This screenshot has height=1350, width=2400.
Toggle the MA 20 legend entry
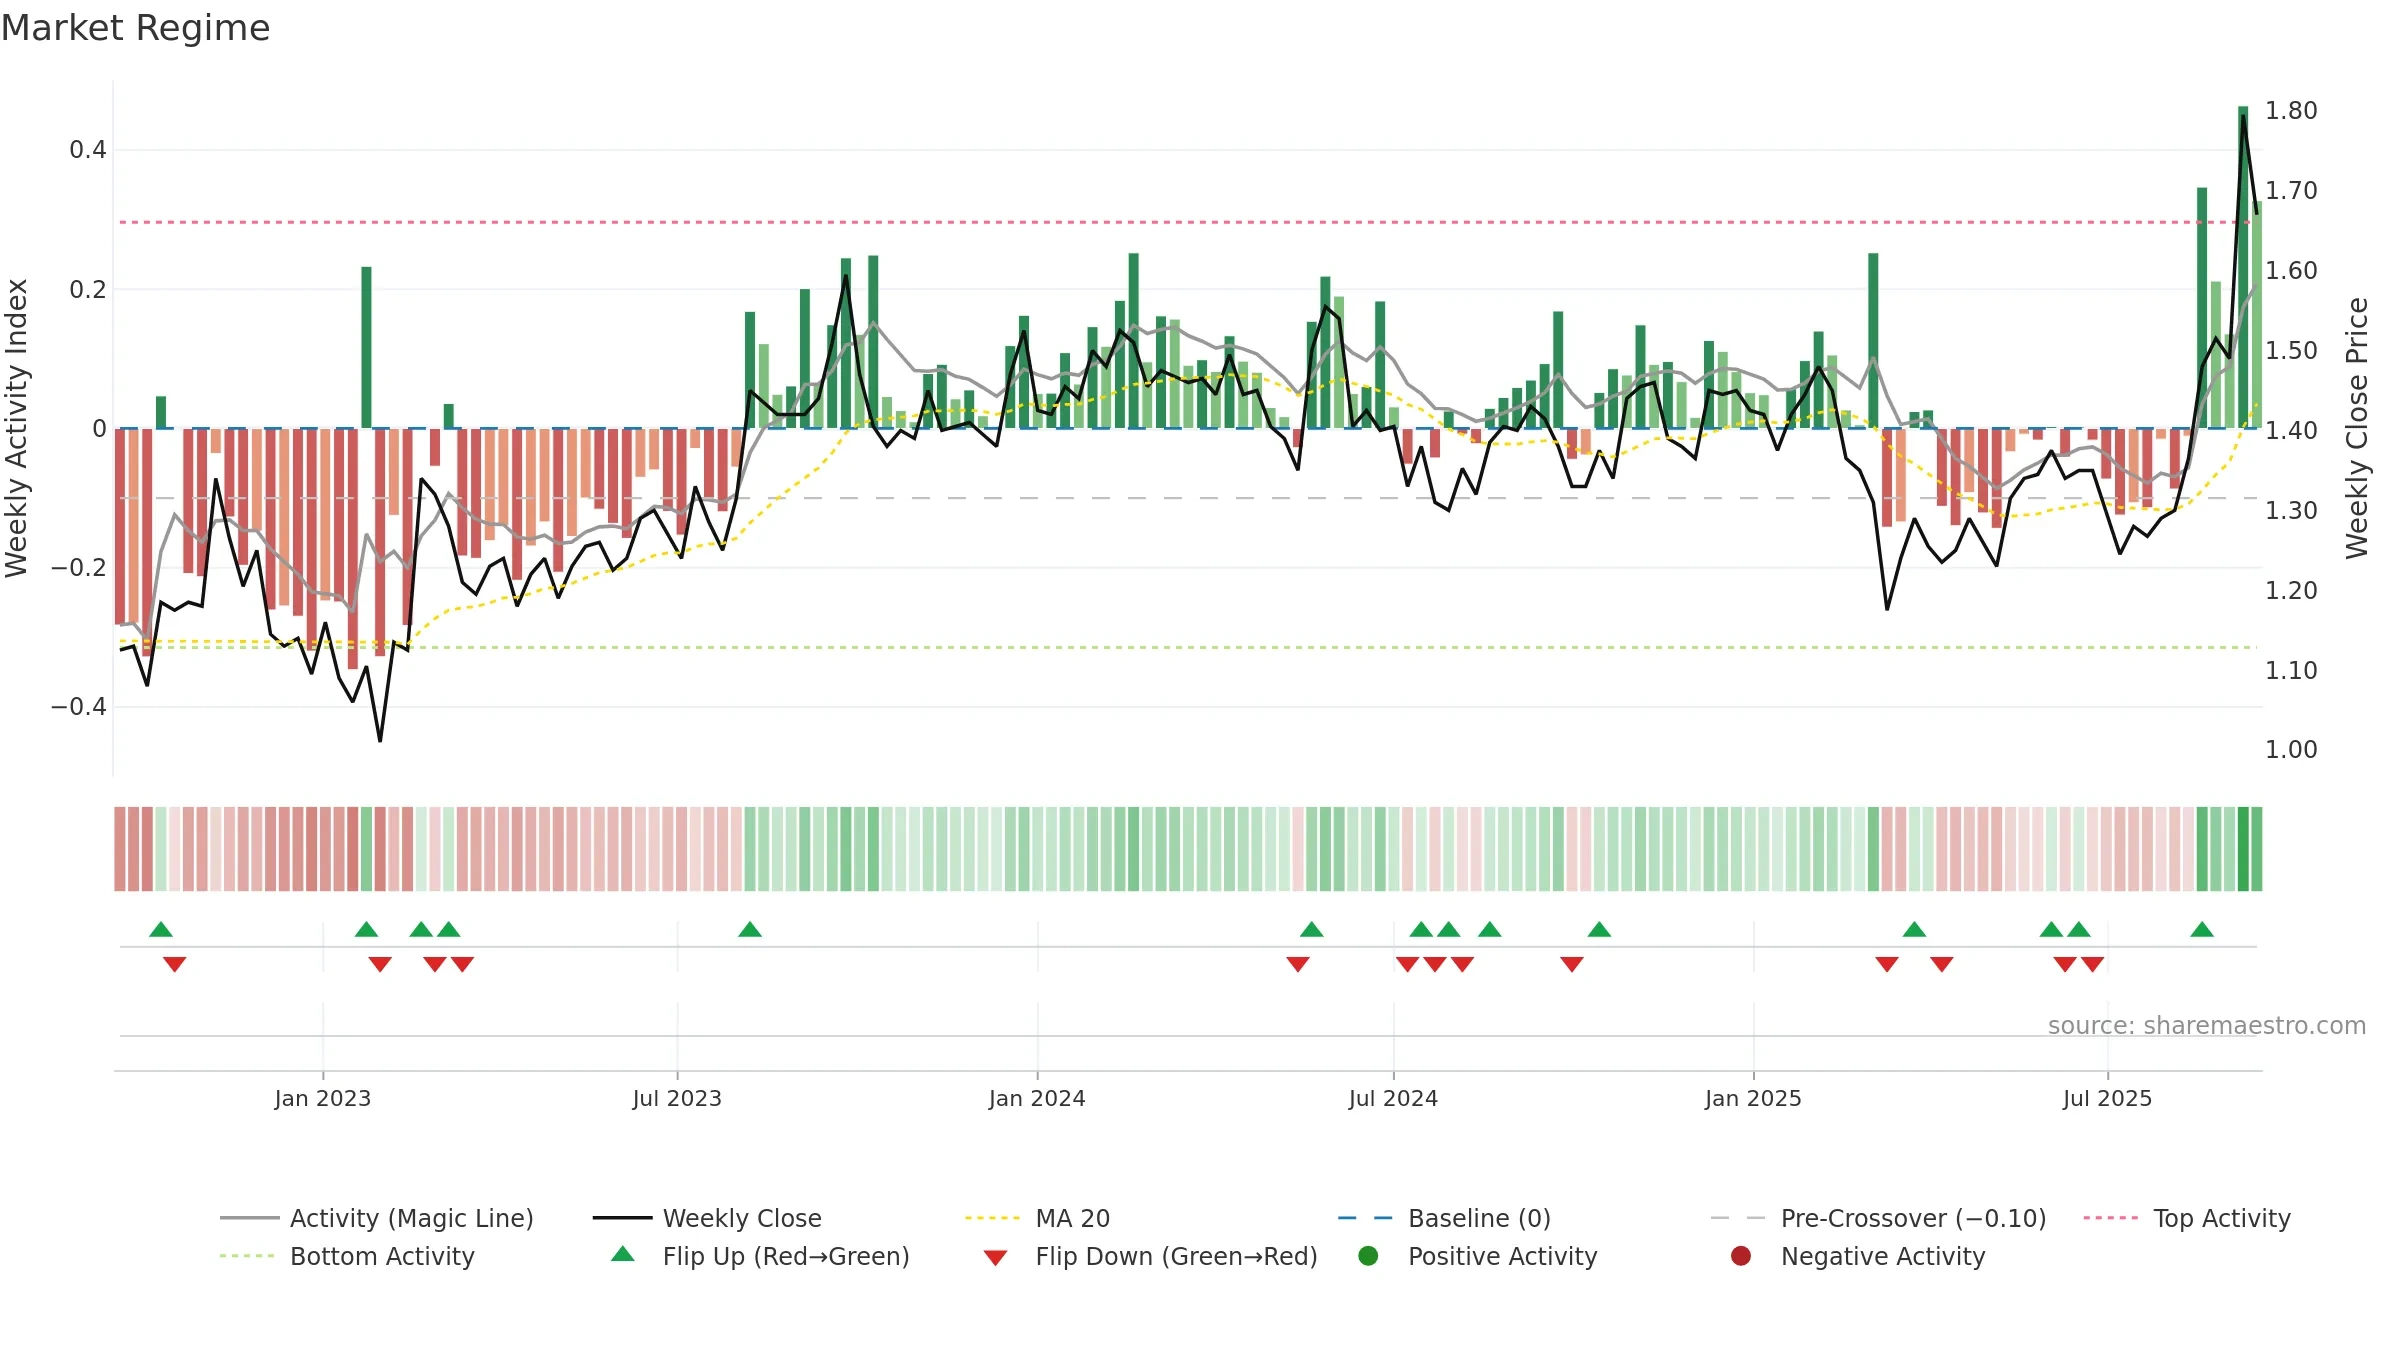pos(1037,1218)
